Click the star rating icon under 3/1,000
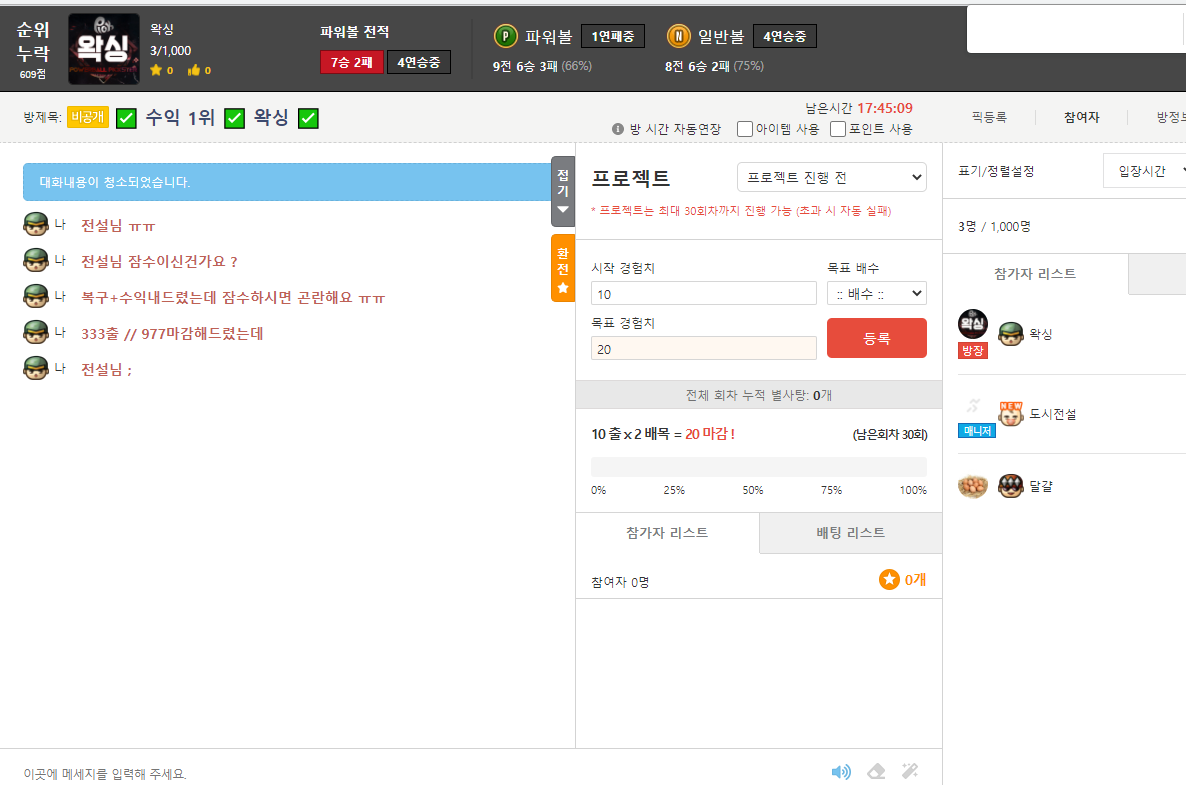The height and width of the screenshot is (785, 1186). click(x=156, y=70)
